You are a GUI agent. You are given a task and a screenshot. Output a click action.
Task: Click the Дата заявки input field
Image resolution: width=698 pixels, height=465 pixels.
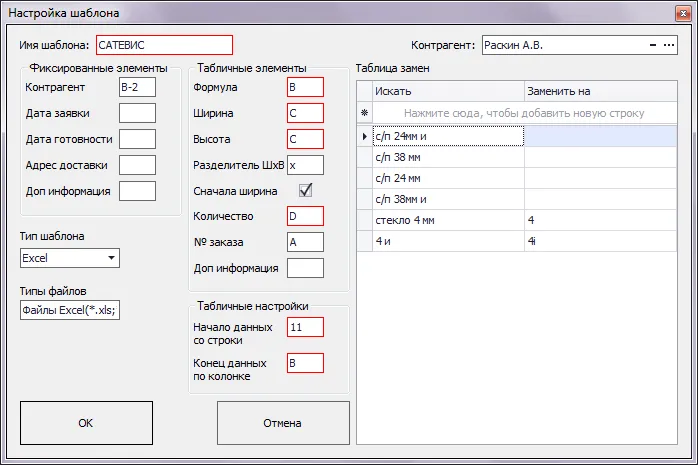138,113
